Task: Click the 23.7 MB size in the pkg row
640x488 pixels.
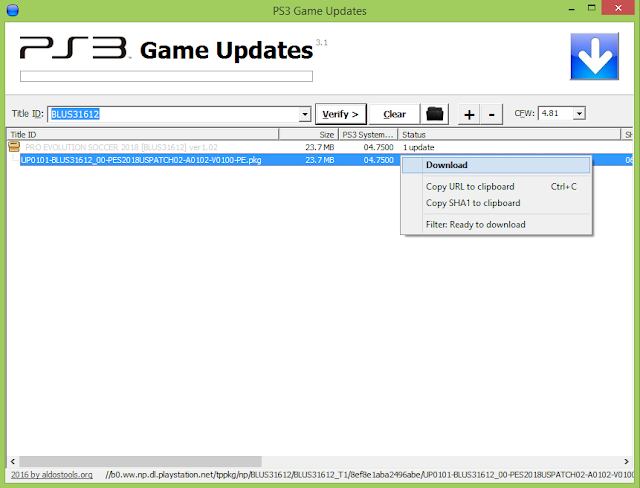Action: pyautogui.click(x=320, y=160)
